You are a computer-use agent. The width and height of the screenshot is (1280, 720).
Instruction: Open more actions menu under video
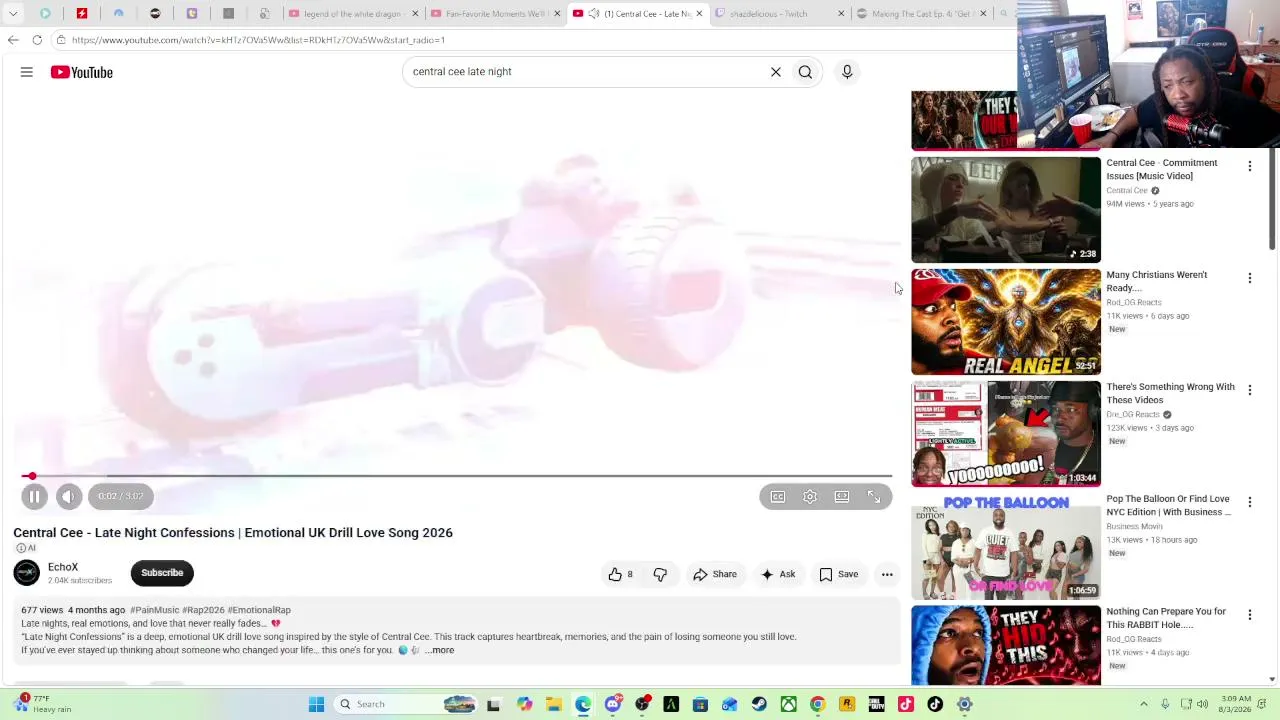tap(887, 574)
